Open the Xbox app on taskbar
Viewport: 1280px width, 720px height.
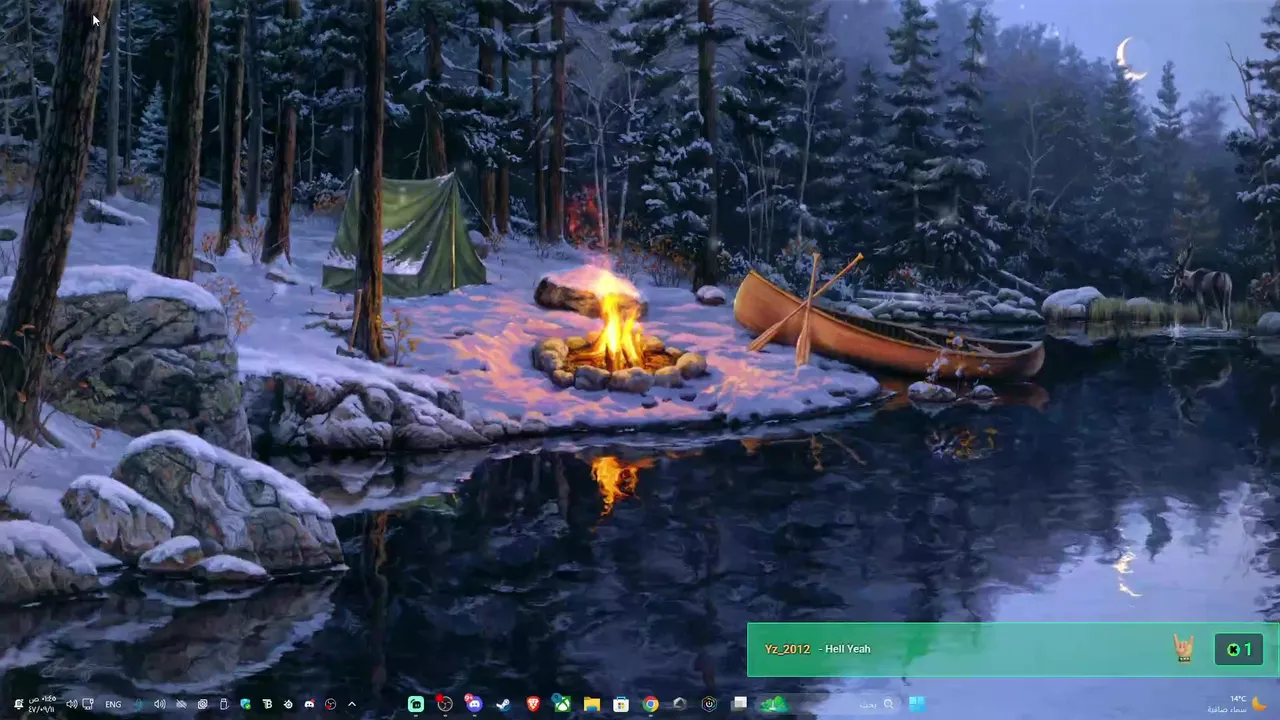click(x=562, y=704)
